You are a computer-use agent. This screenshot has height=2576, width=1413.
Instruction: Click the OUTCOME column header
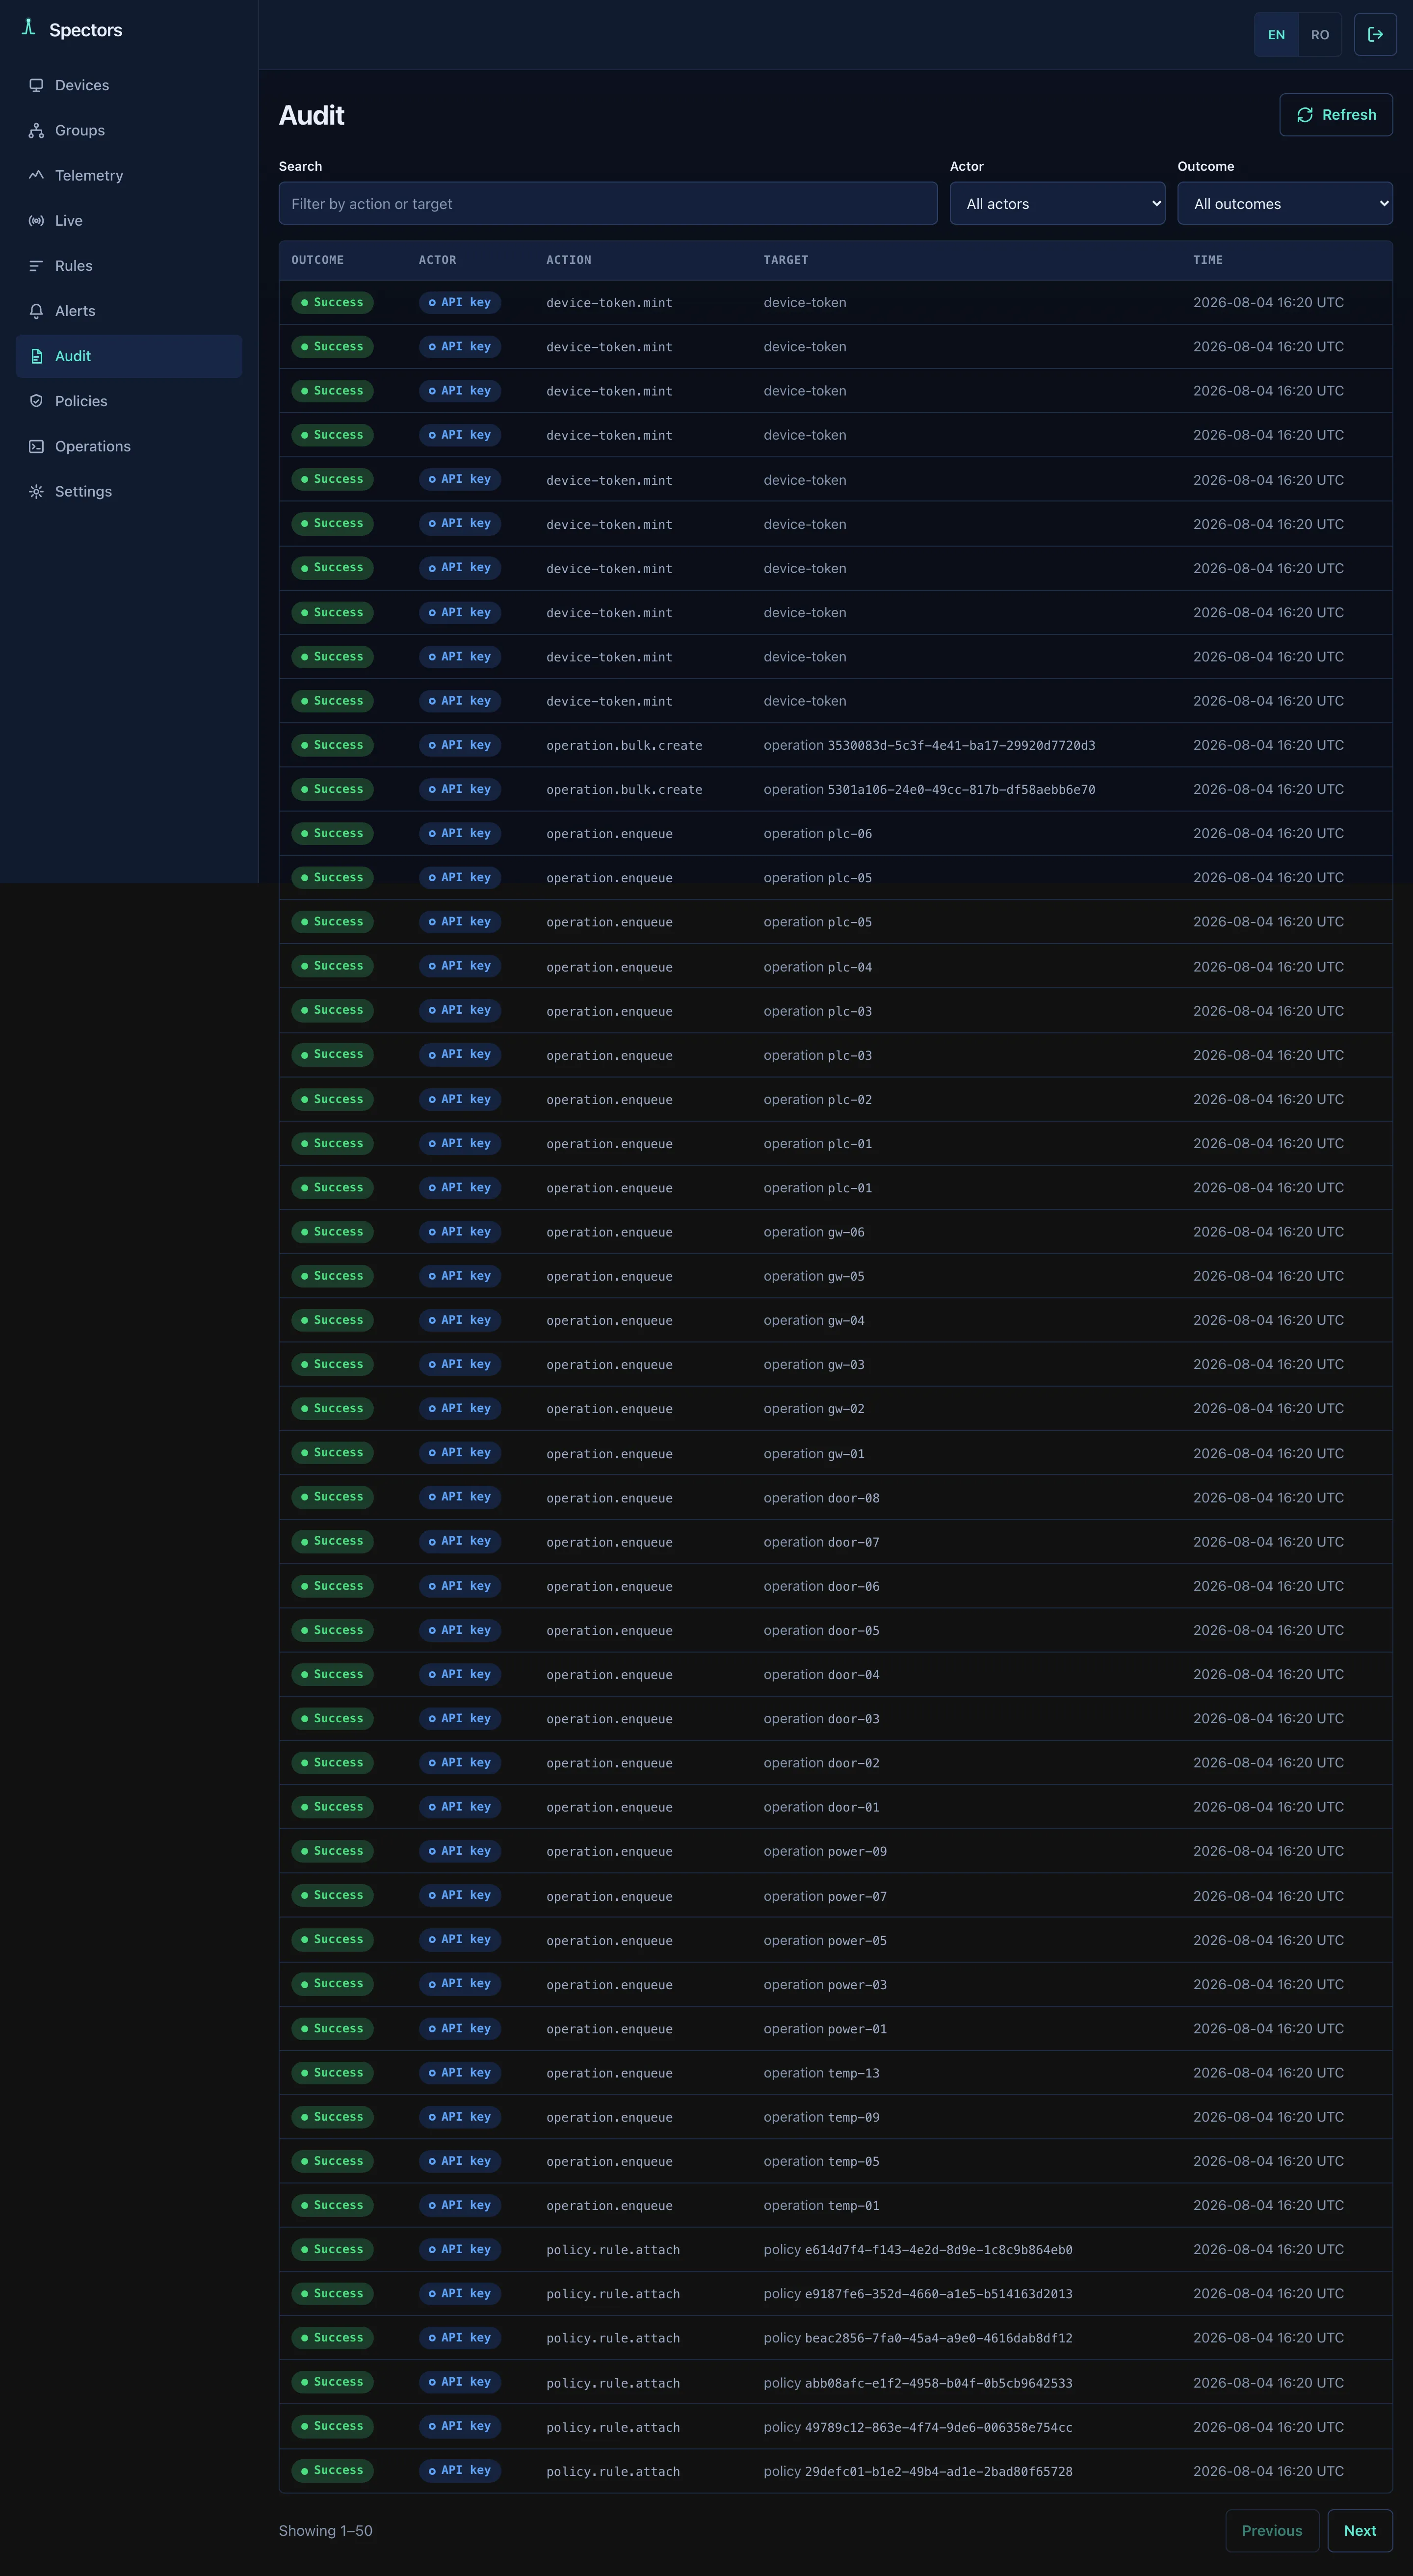point(317,260)
